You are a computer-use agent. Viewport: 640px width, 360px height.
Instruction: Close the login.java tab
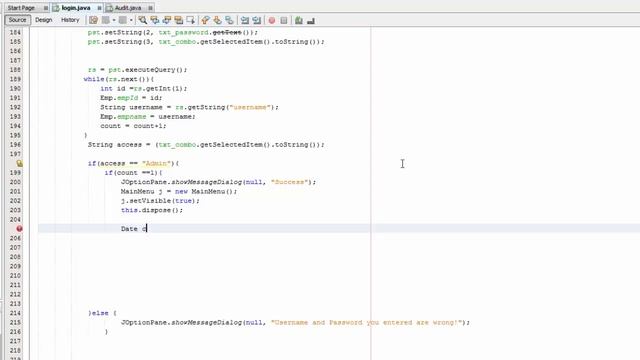[99, 8]
